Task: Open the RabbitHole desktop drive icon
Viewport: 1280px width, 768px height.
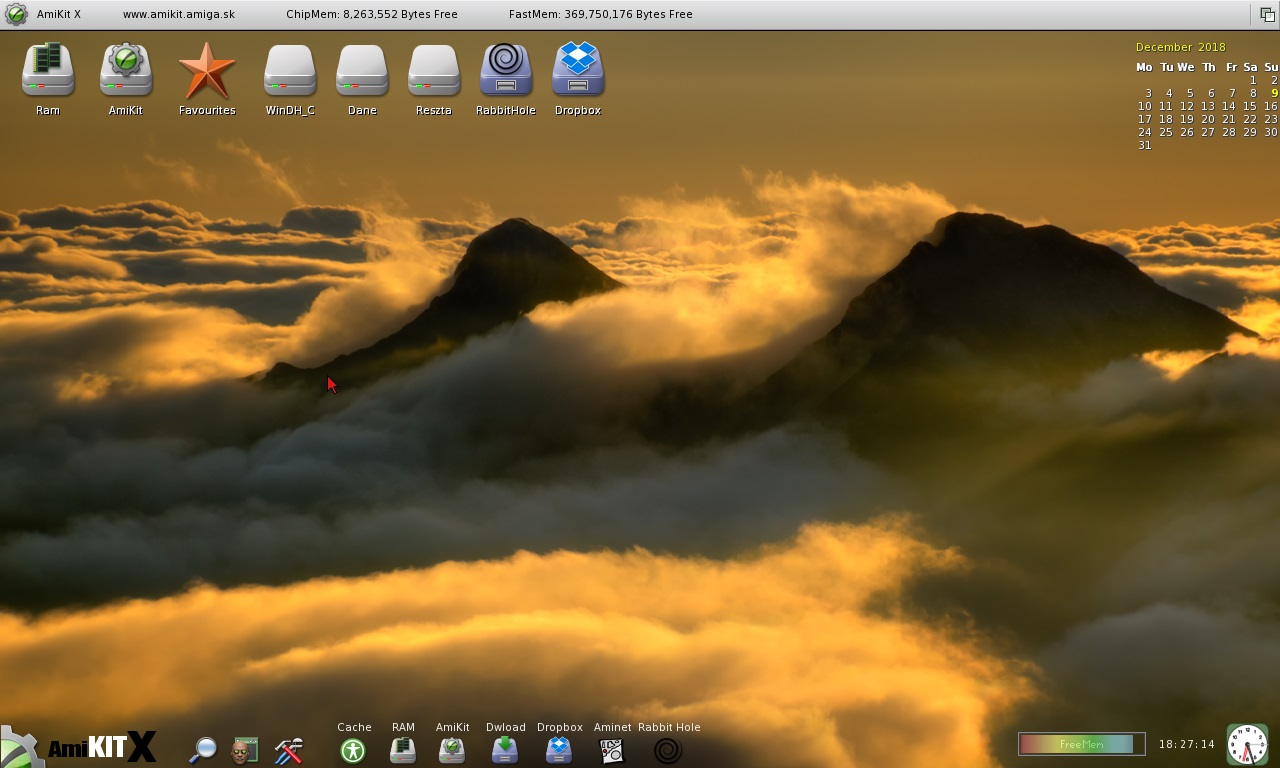Action: coord(506,71)
